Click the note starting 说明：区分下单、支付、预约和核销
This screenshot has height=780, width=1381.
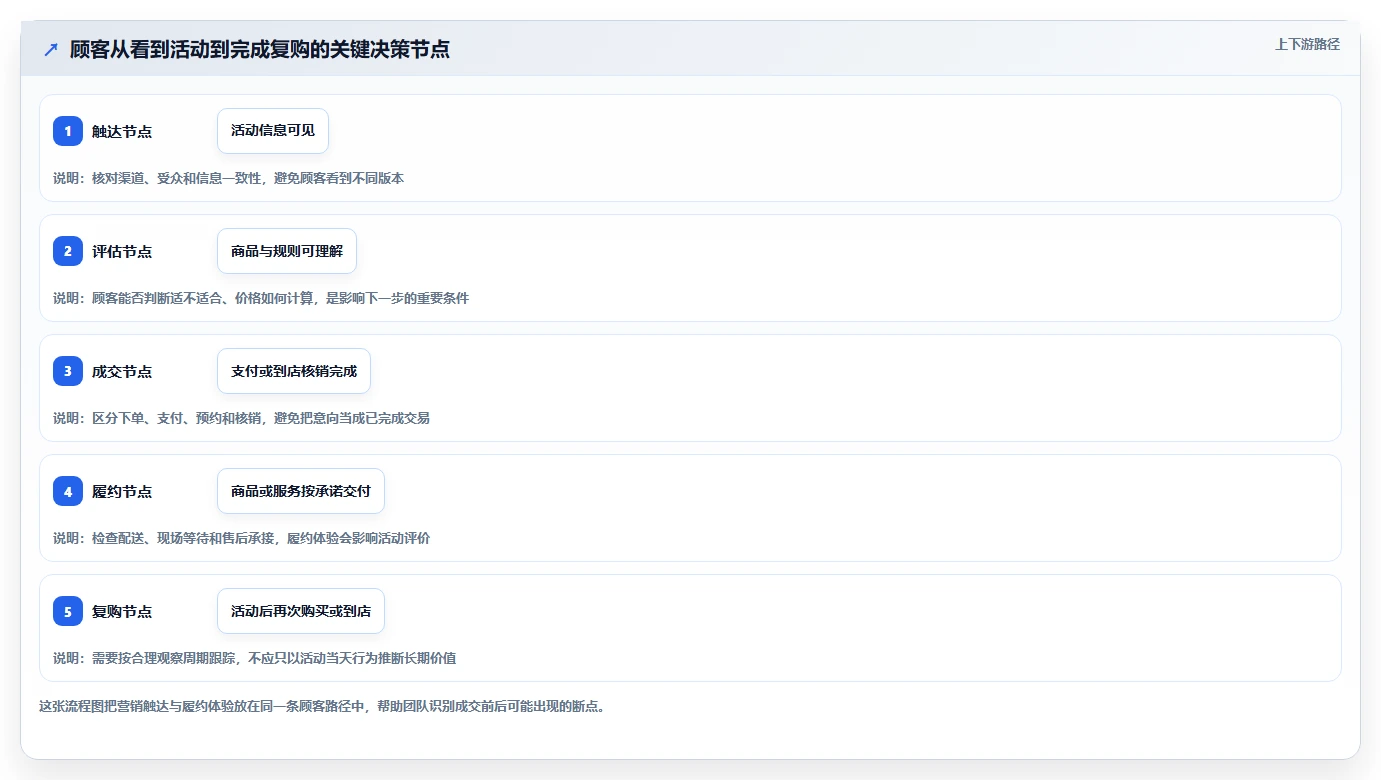[242, 418]
